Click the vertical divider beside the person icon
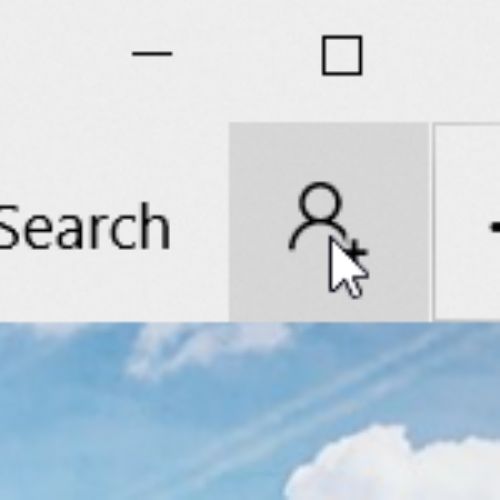This screenshot has height=500, width=500. [433, 222]
